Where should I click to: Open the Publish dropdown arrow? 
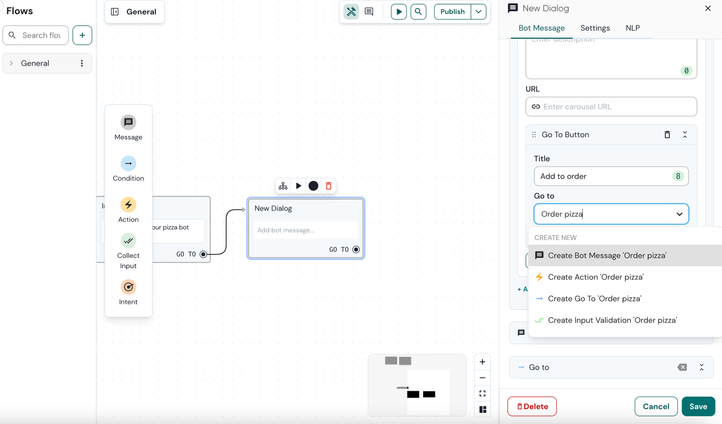(x=479, y=12)
